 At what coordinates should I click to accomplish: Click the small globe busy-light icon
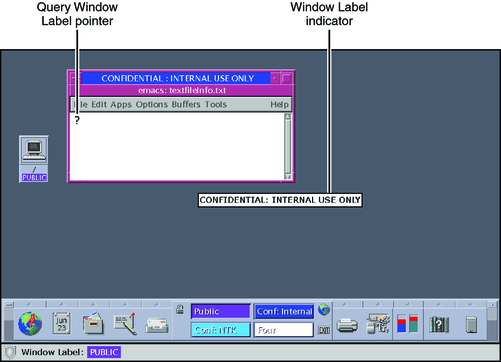coord(324,309)
